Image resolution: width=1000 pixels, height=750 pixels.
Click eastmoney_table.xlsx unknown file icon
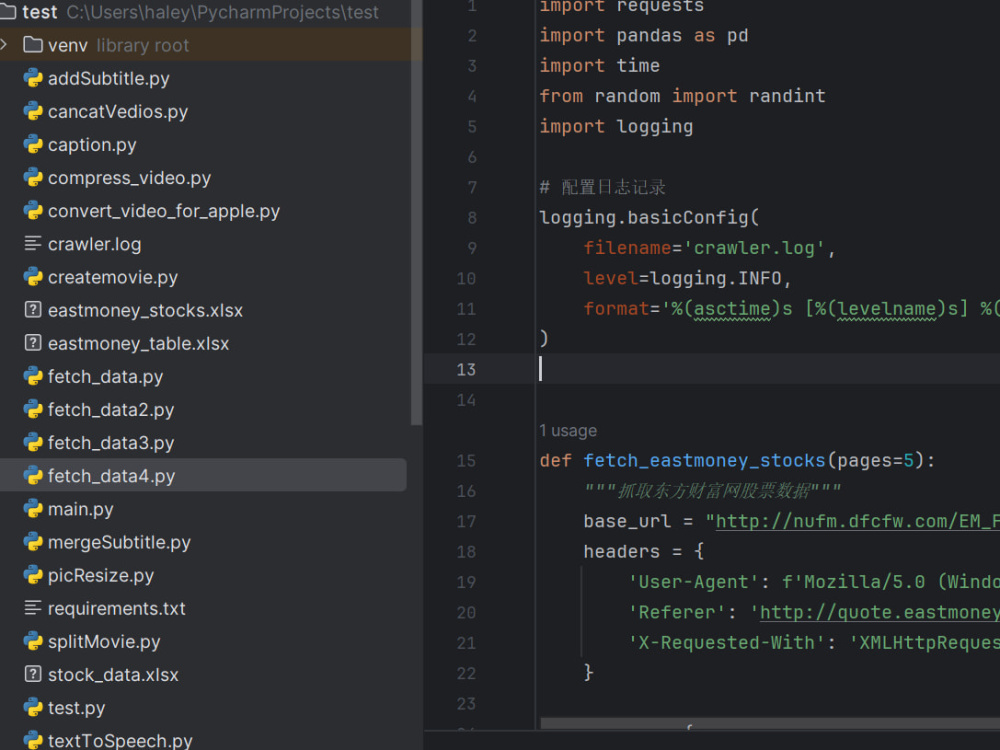click(33, 343)
